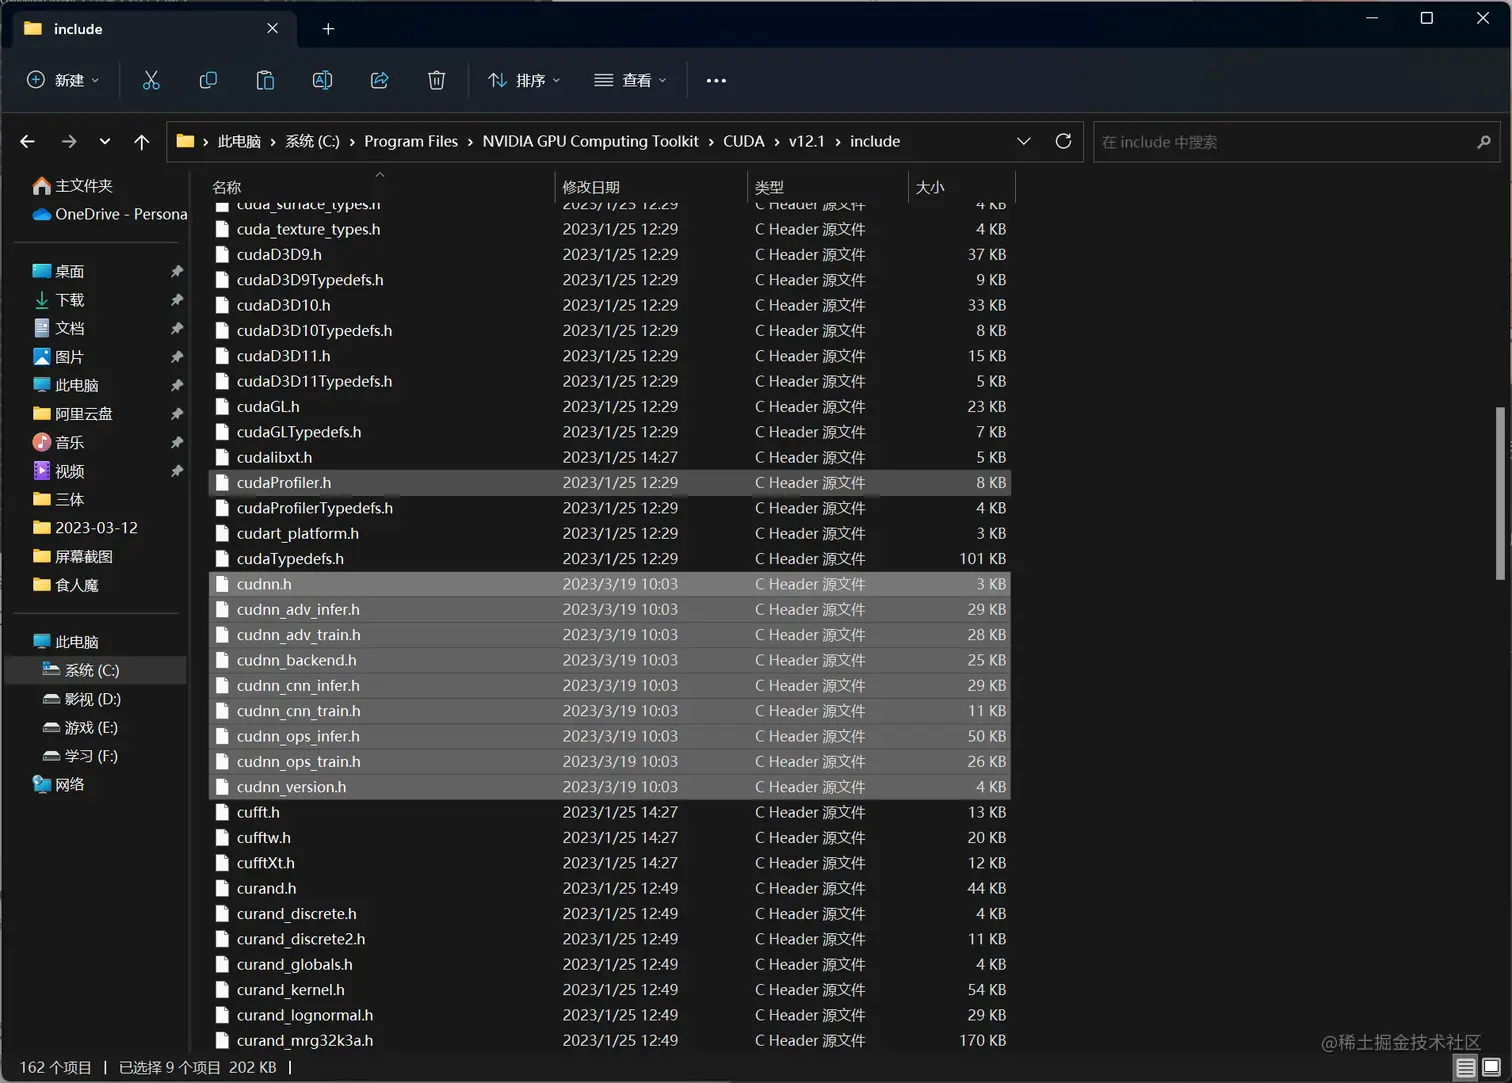Select file curand_mrg32k3a.h
Viewport: 1512px width, 1083px height.
coord(609,1040)
